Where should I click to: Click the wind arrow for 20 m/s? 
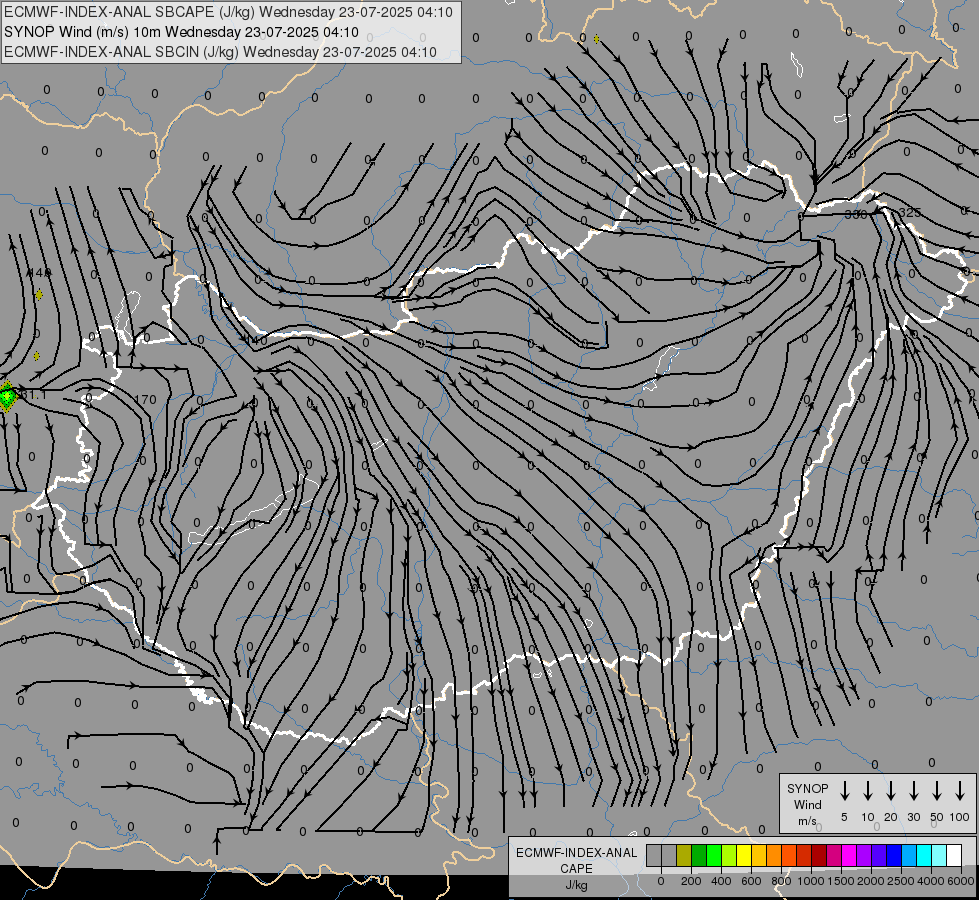click(x=890, y=791)
